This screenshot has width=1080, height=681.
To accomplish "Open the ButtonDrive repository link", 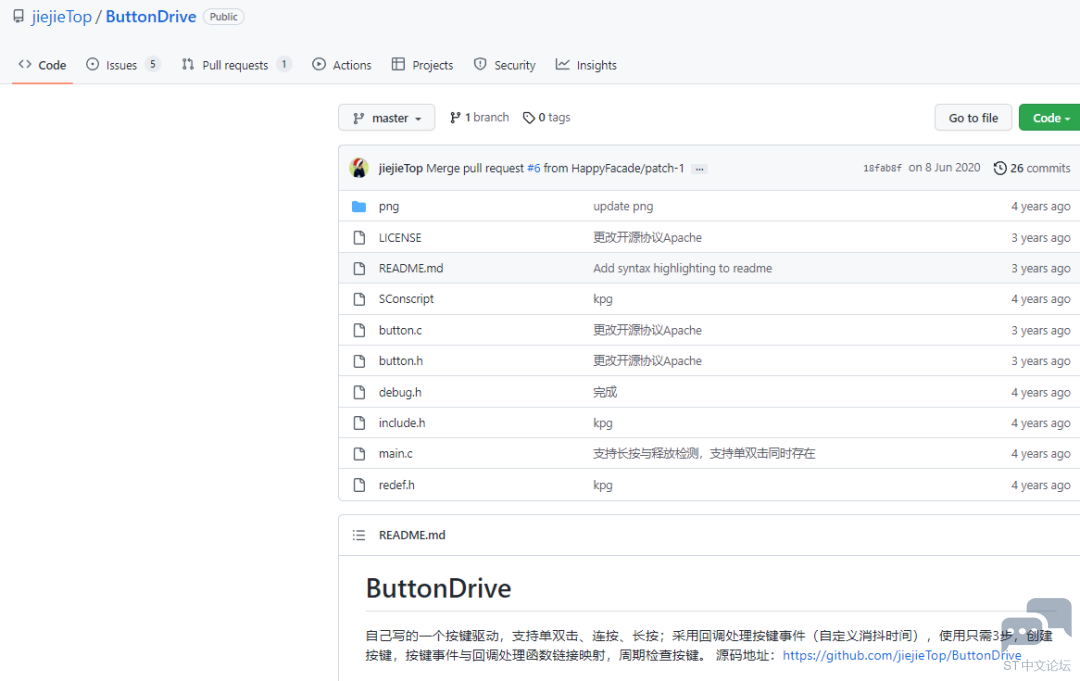I will pos(151,17).
